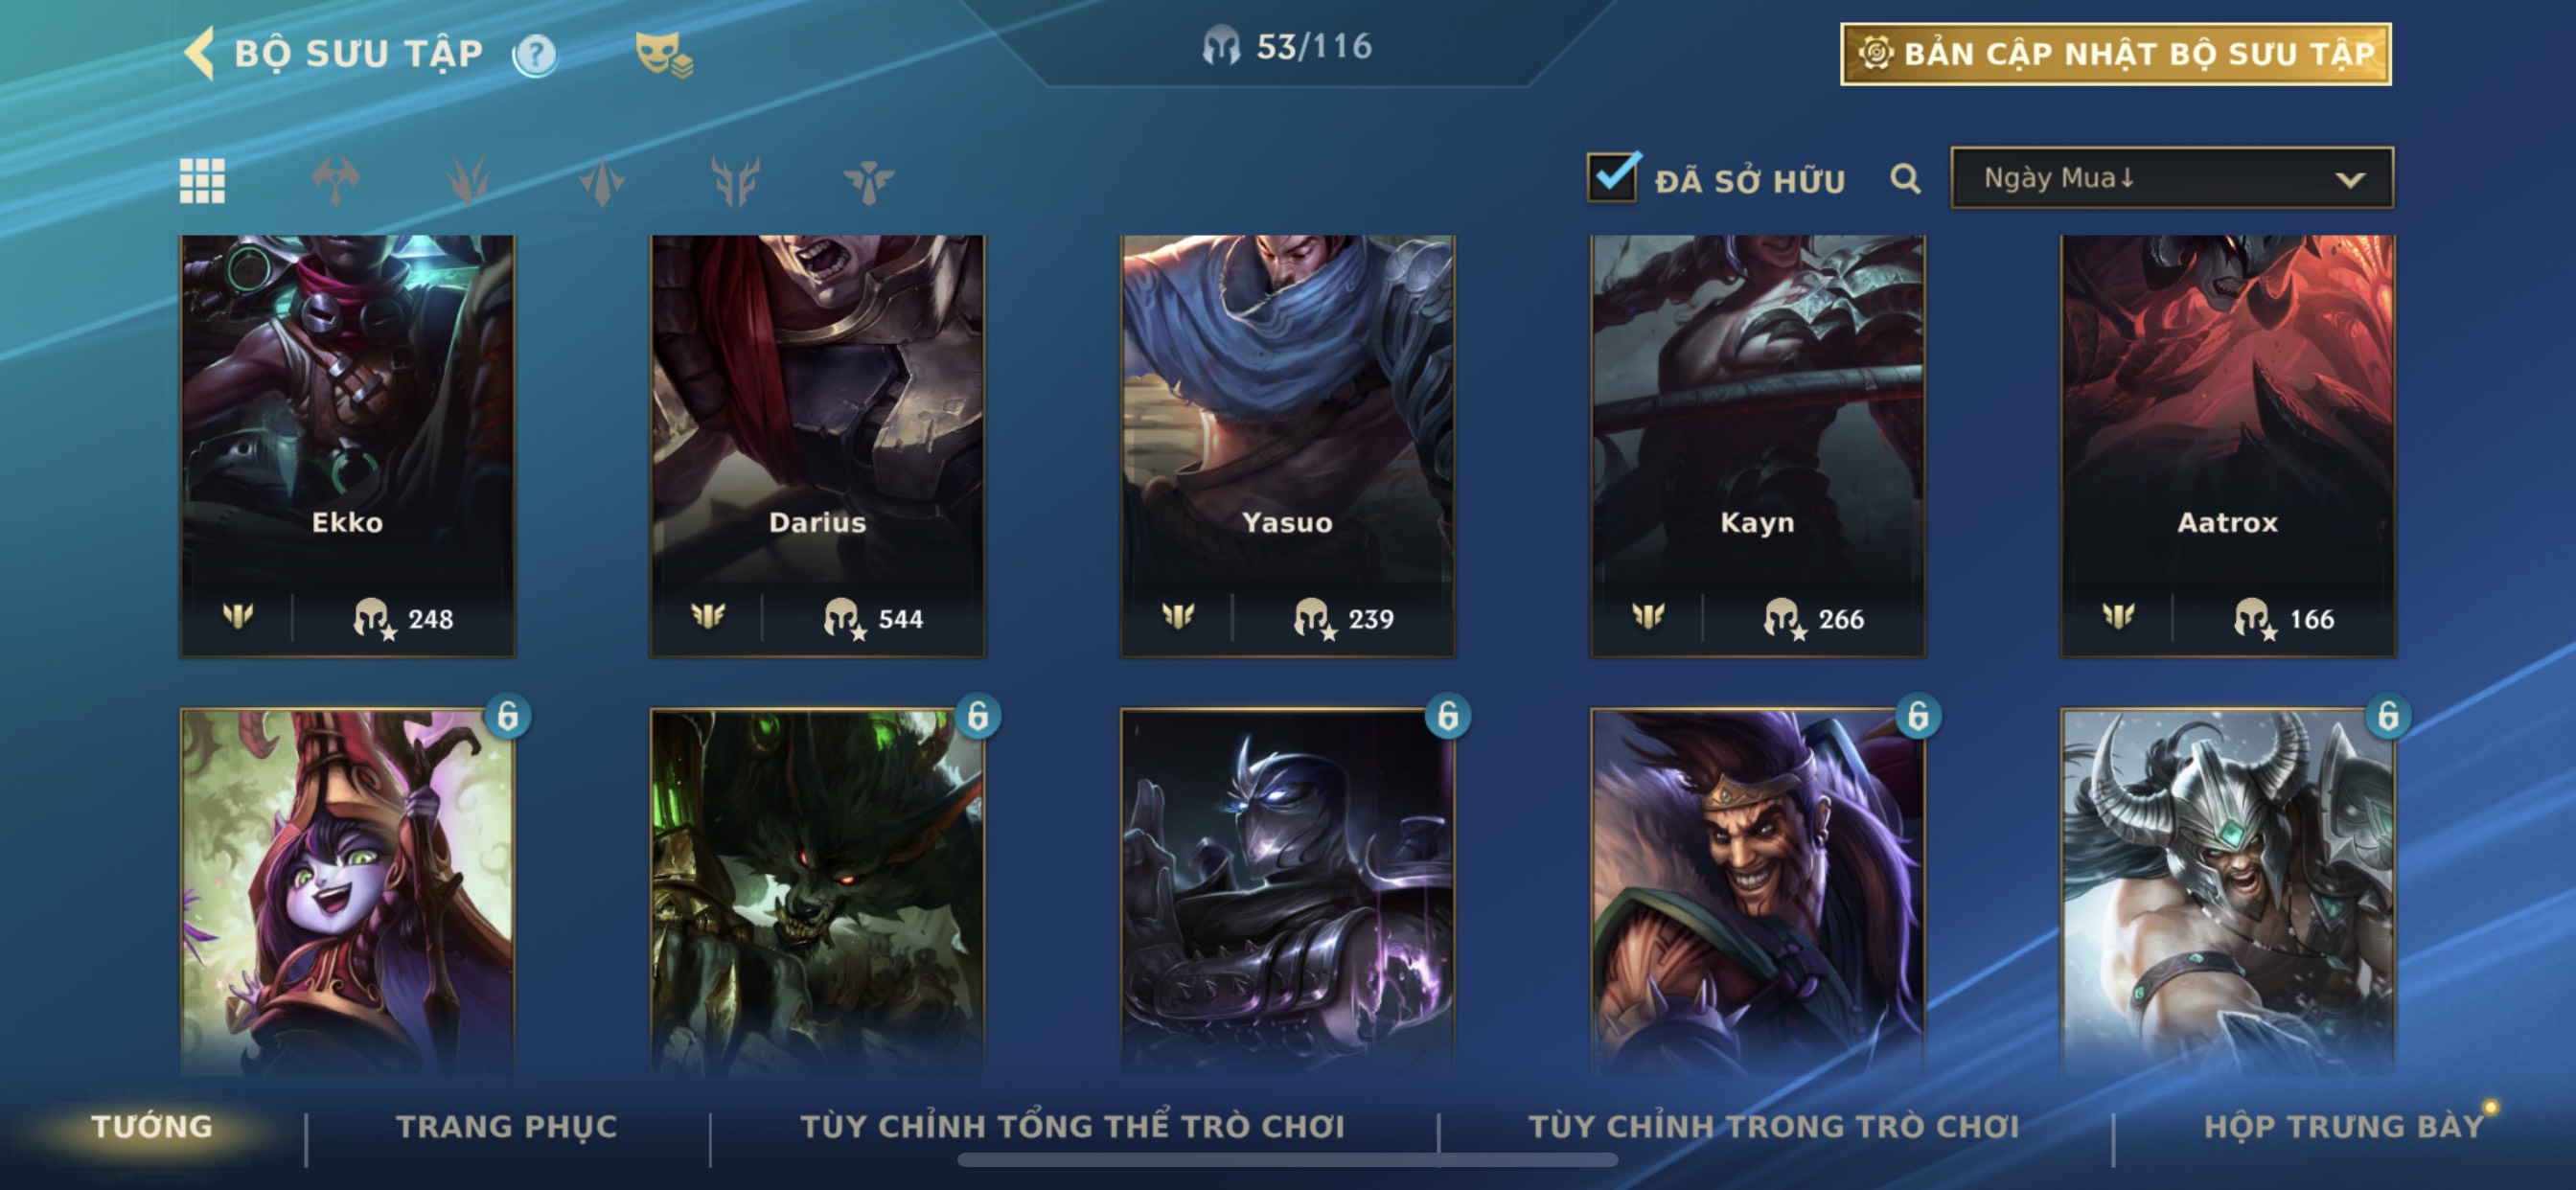Filter champions by the fifth role icon

[x=868, y=181]
